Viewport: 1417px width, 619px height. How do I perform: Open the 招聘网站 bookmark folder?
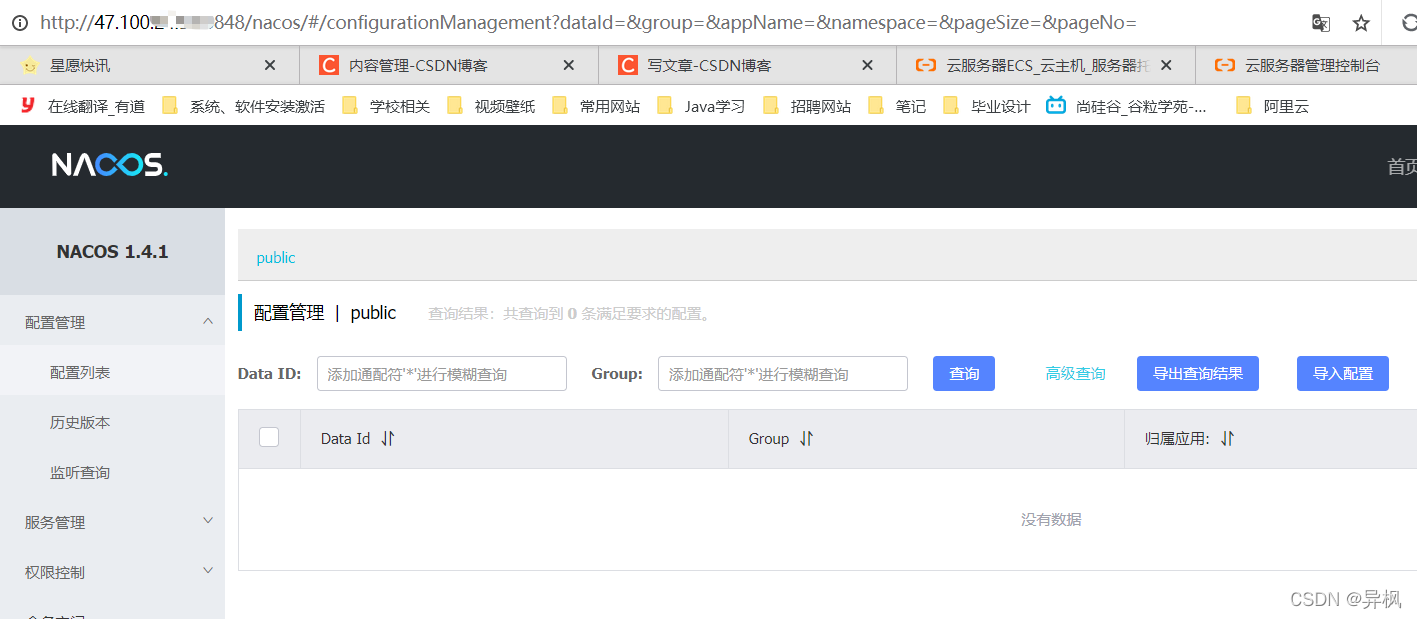pyautogui.click(x=806, y=106)
